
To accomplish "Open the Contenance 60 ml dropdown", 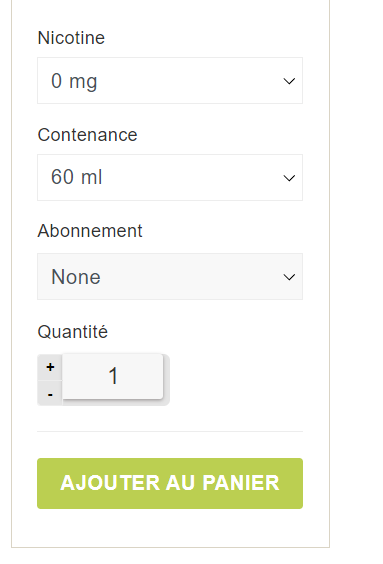I will coord(170,178).
